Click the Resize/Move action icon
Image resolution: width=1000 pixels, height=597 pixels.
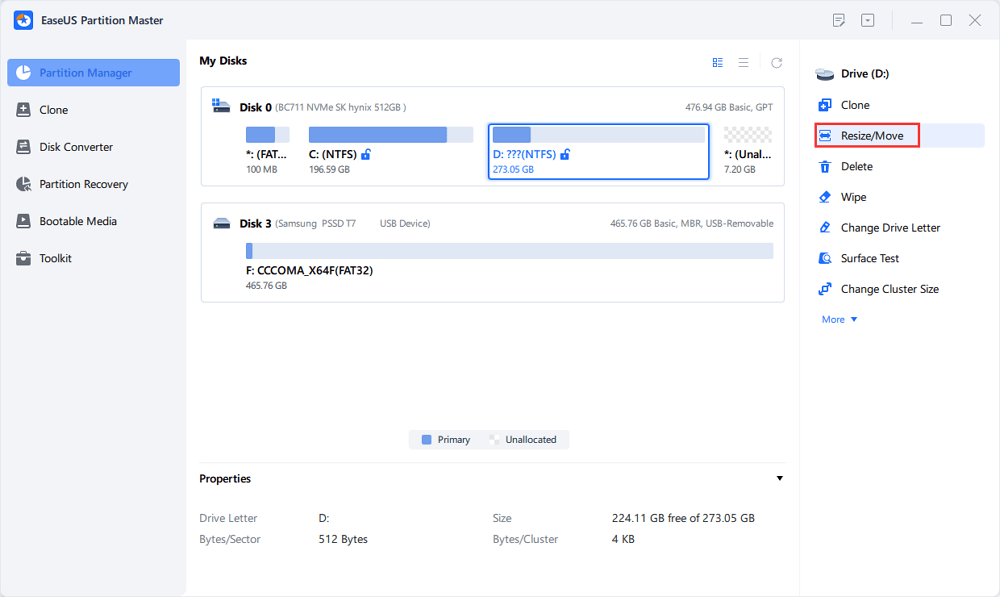825,135
